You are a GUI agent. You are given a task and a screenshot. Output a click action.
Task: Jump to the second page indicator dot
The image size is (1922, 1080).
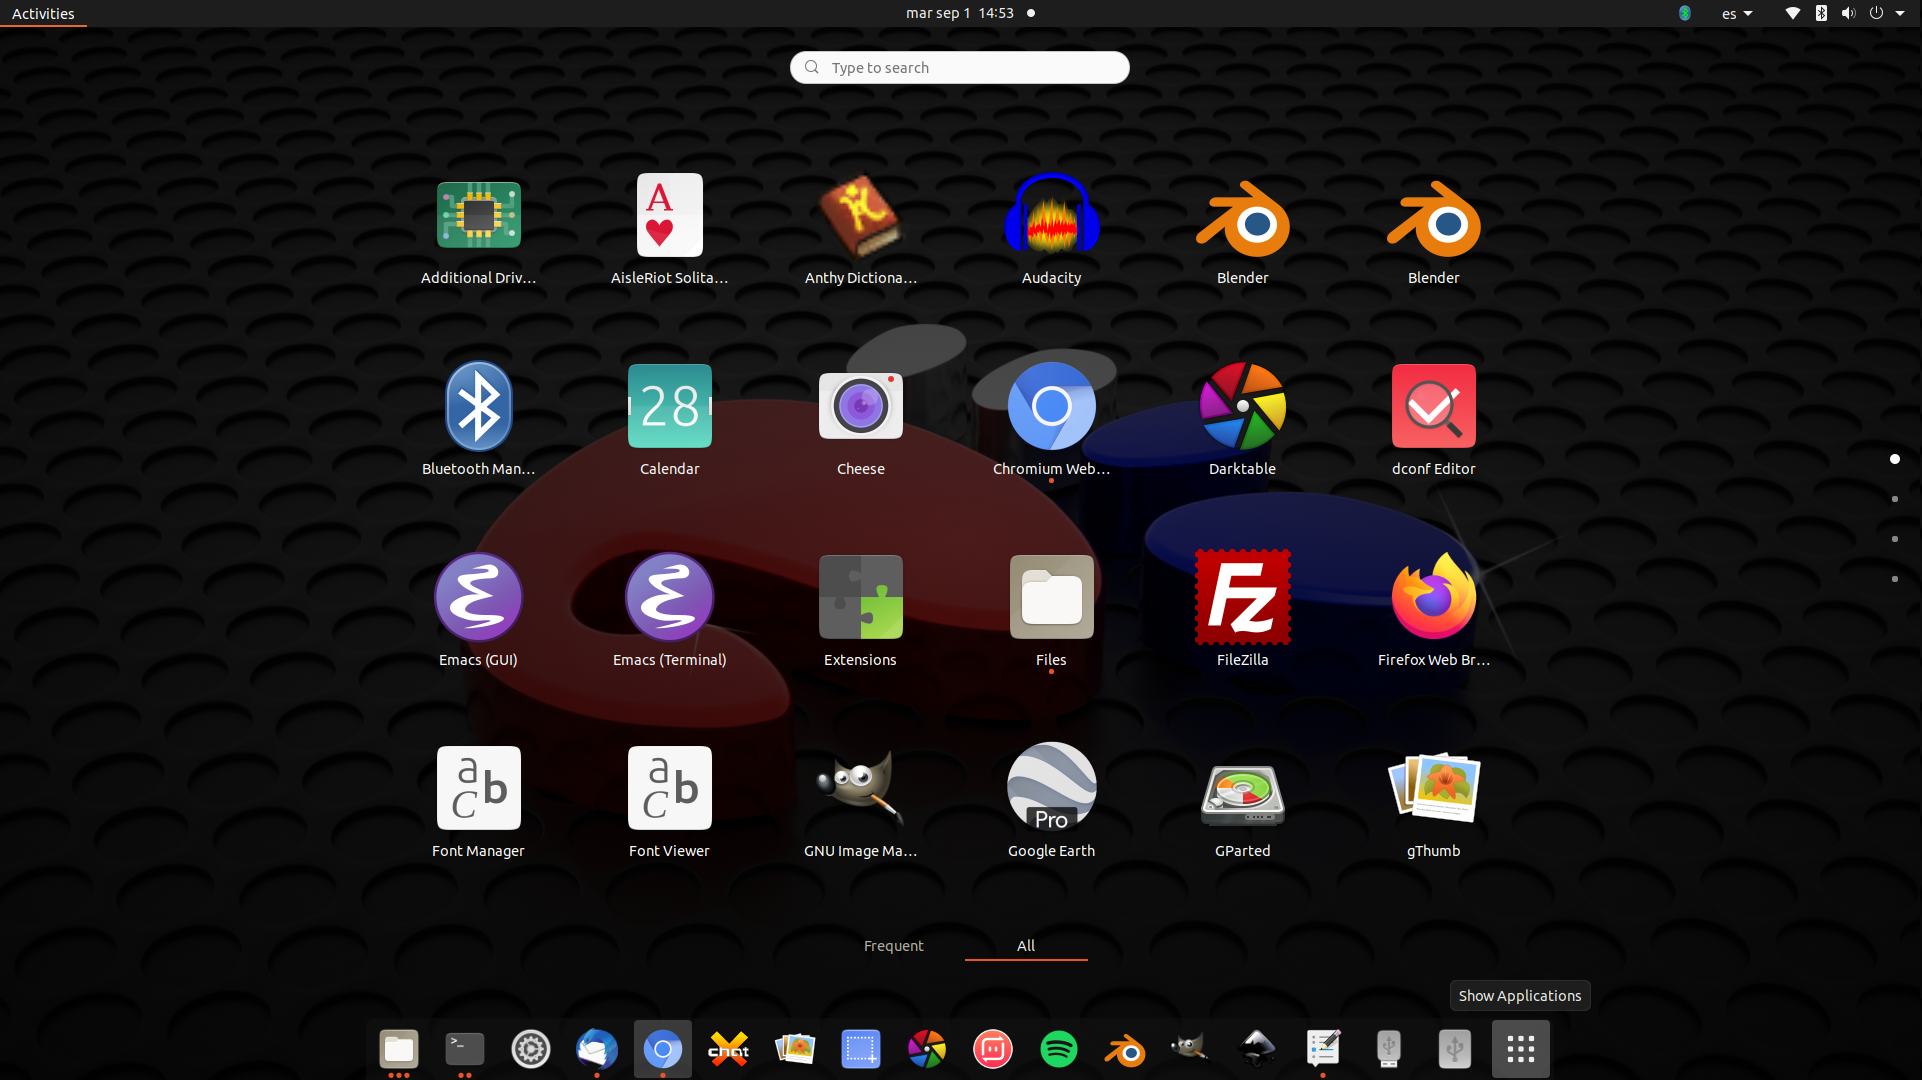1895,499
